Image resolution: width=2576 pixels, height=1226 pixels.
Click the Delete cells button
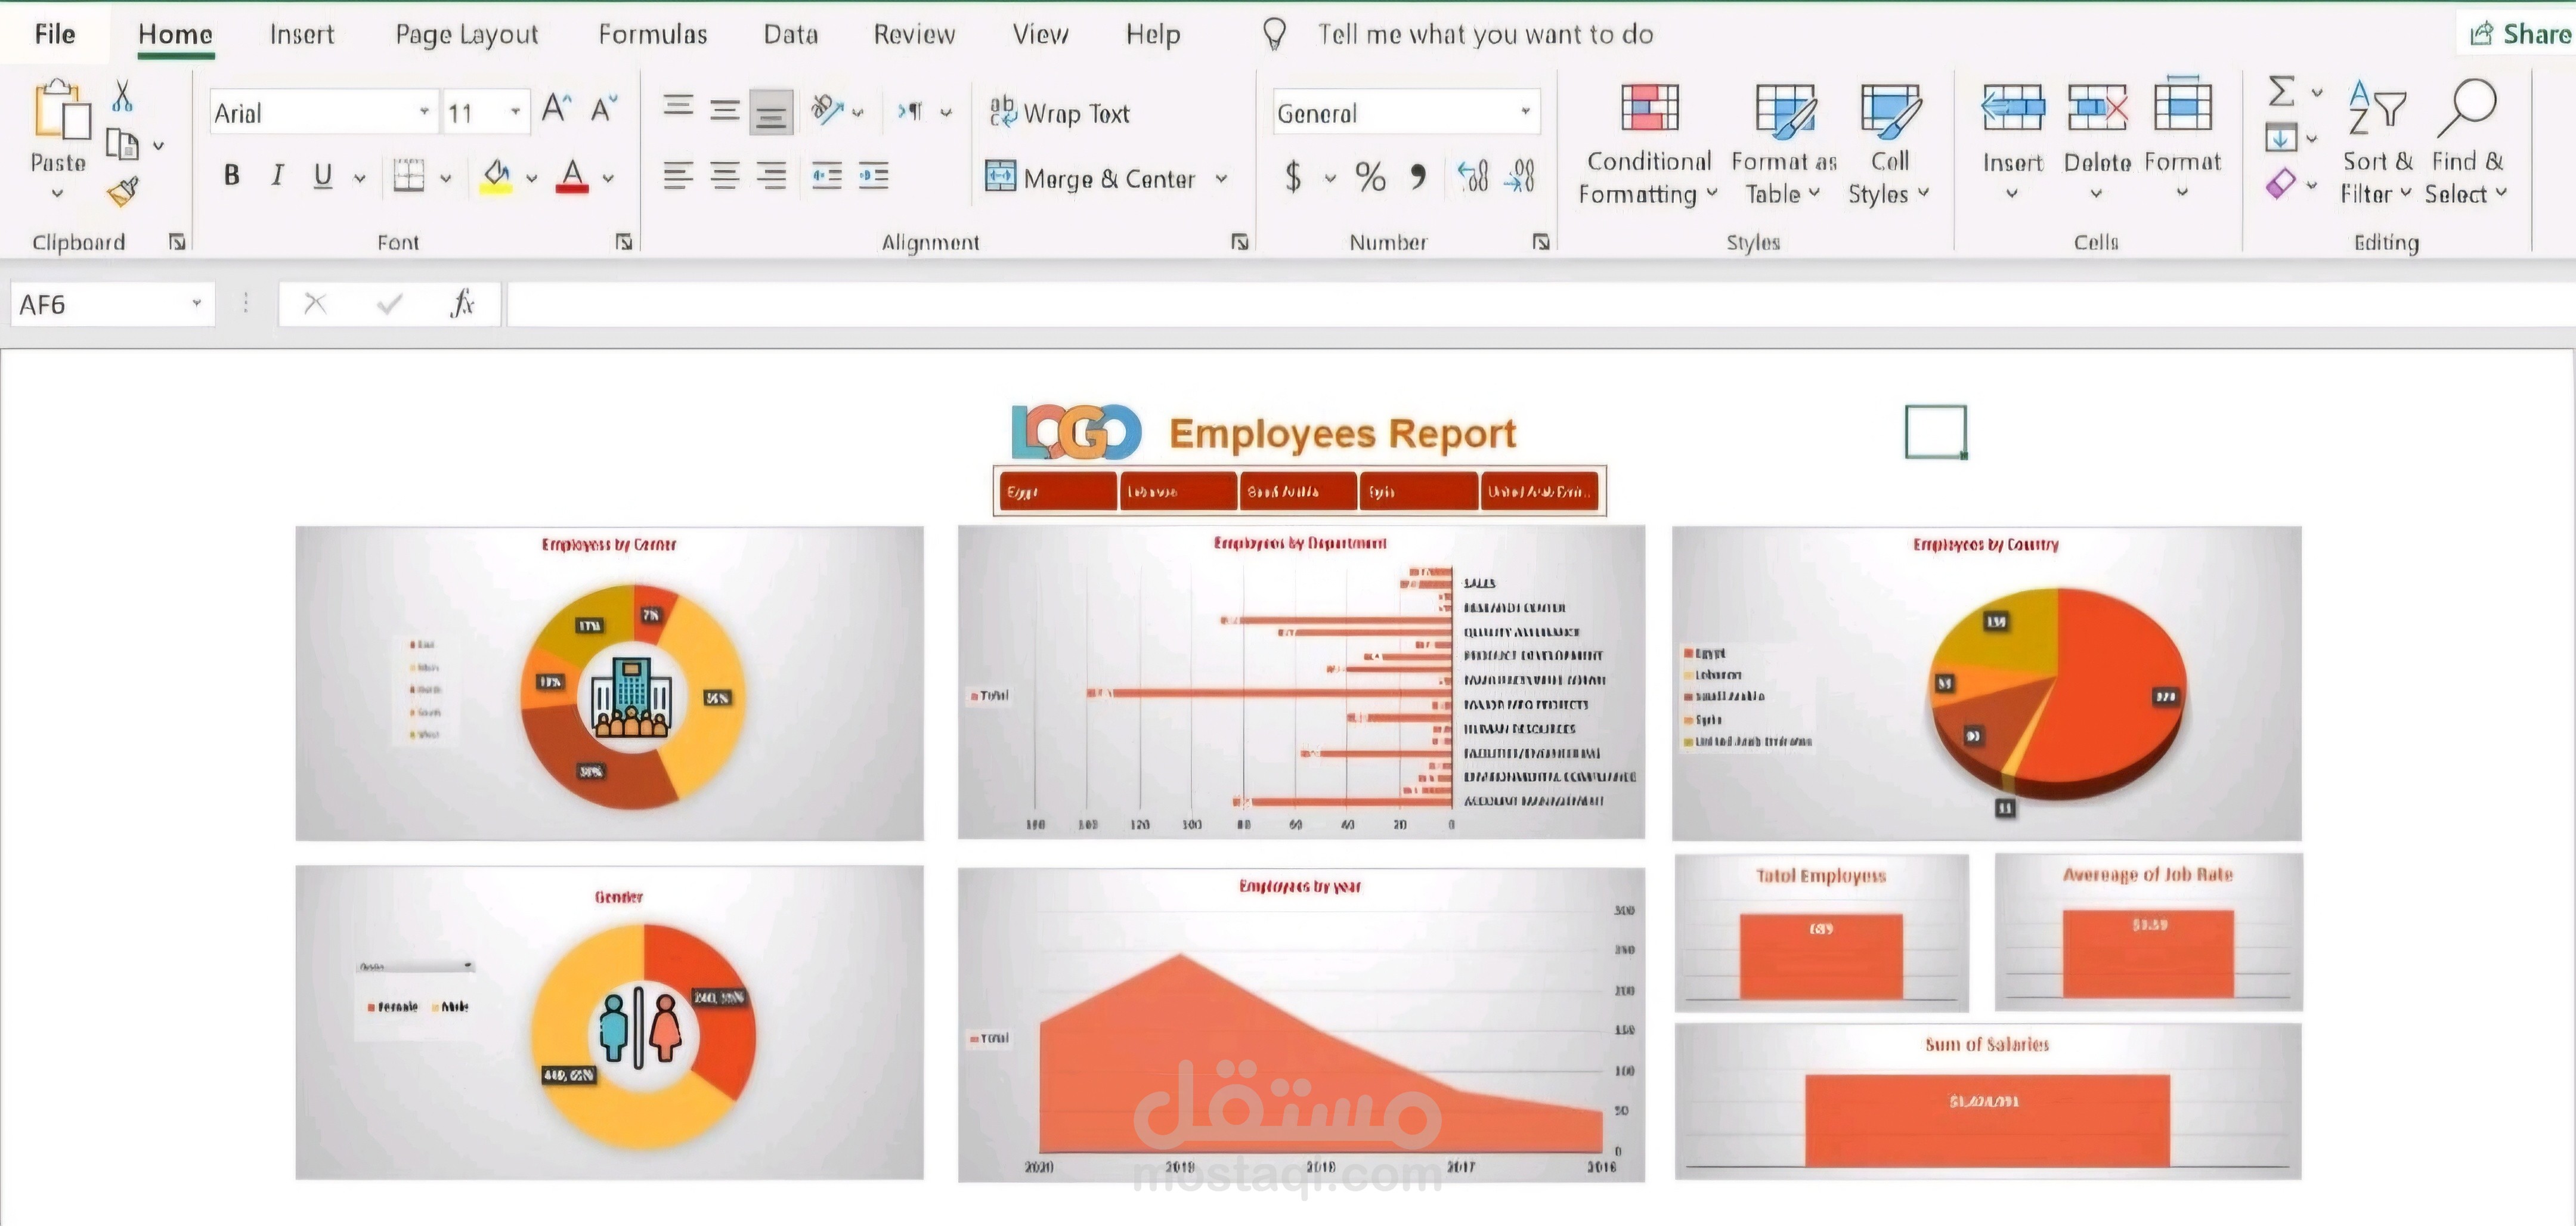tap(2097, 140)
